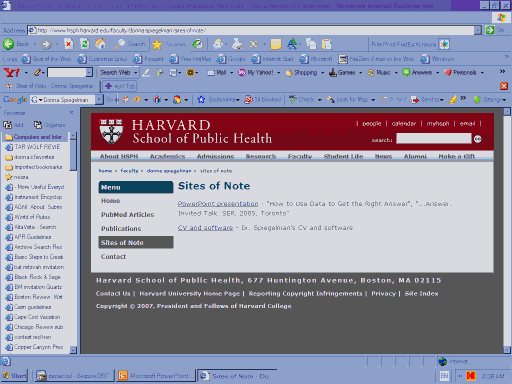512x384 pixels.
Task: Click the Add Tab plus button
Action: (x=120, y=86)
